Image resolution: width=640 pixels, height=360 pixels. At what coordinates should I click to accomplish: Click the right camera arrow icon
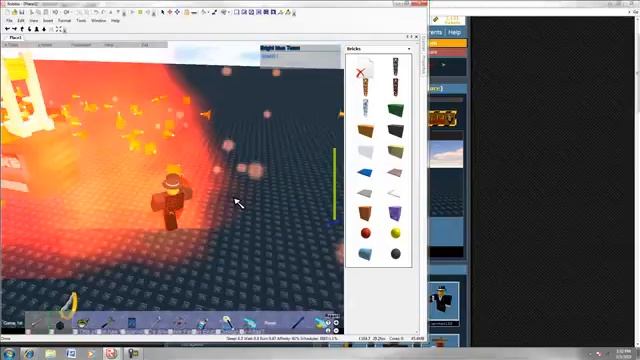click(x=15, y=29)
